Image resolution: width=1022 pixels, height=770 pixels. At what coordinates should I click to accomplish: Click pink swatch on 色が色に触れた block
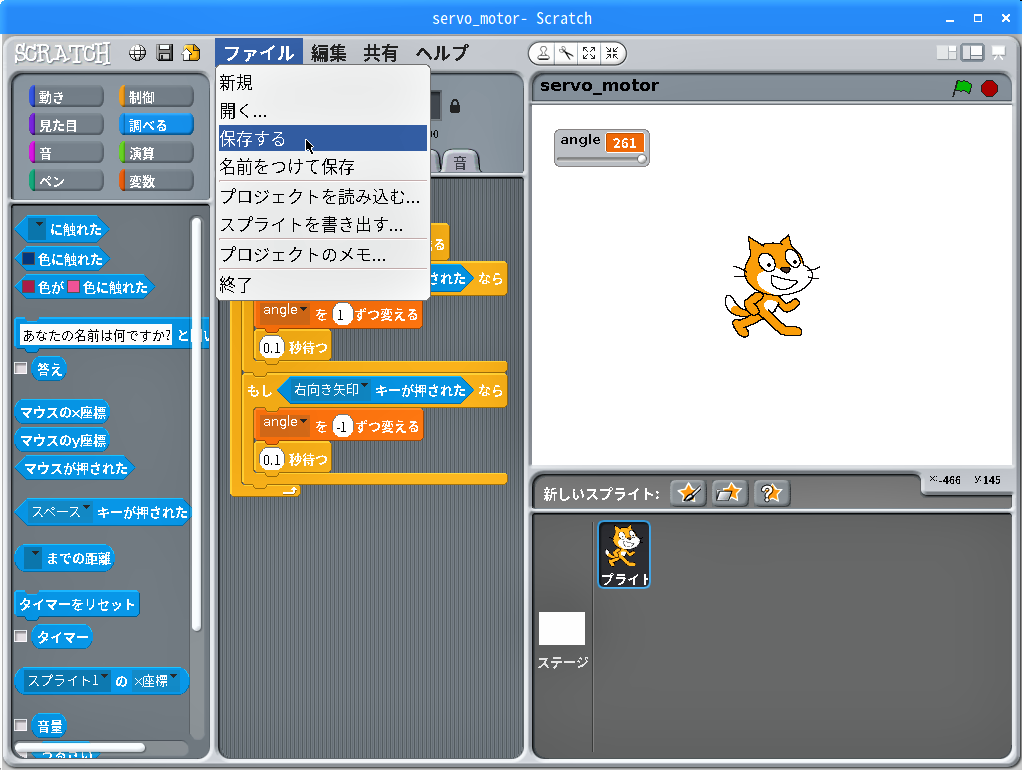click(74, 287)
